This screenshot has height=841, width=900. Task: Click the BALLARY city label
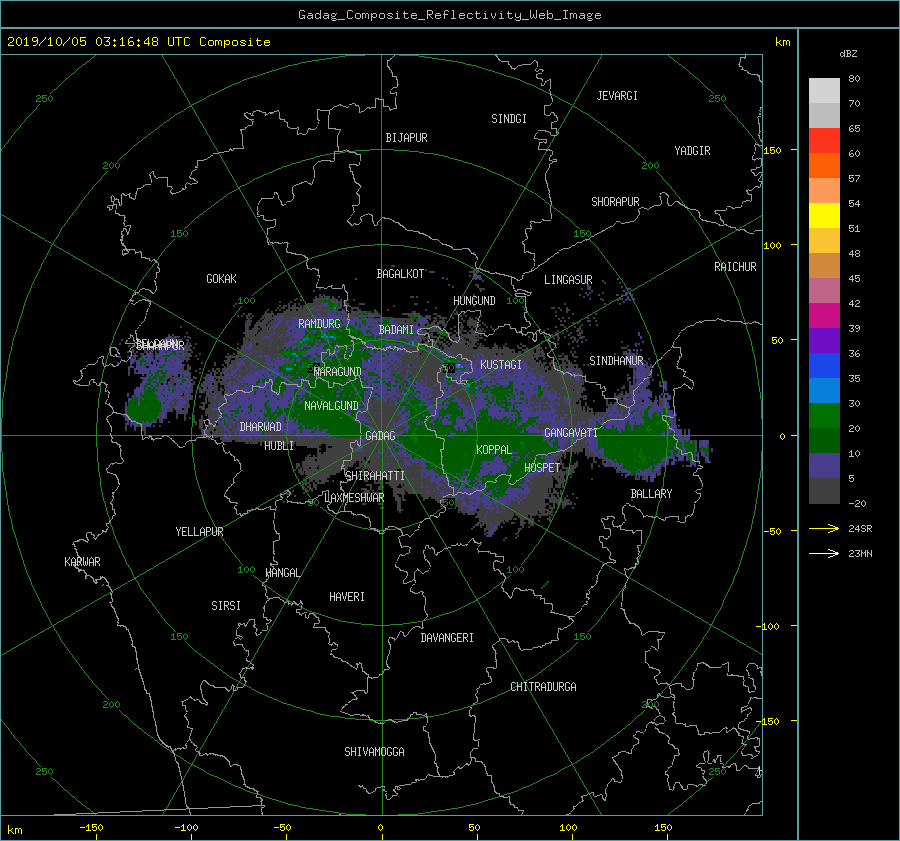coord(651,494)
